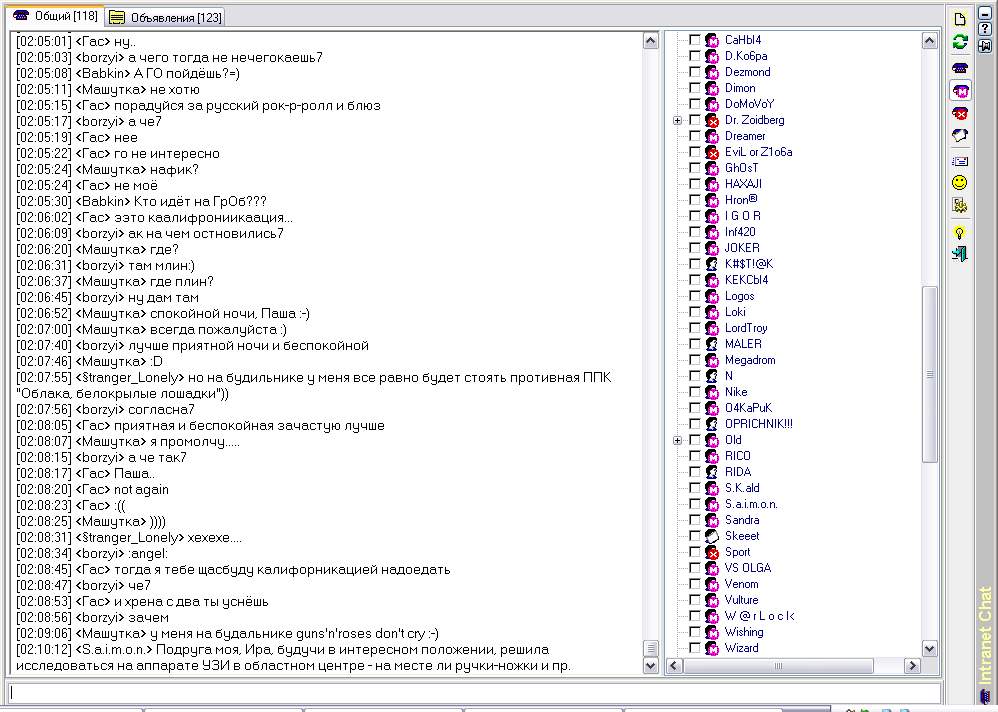
Task: Click the envelope message icon in toolbar
Action: [959, 160]
